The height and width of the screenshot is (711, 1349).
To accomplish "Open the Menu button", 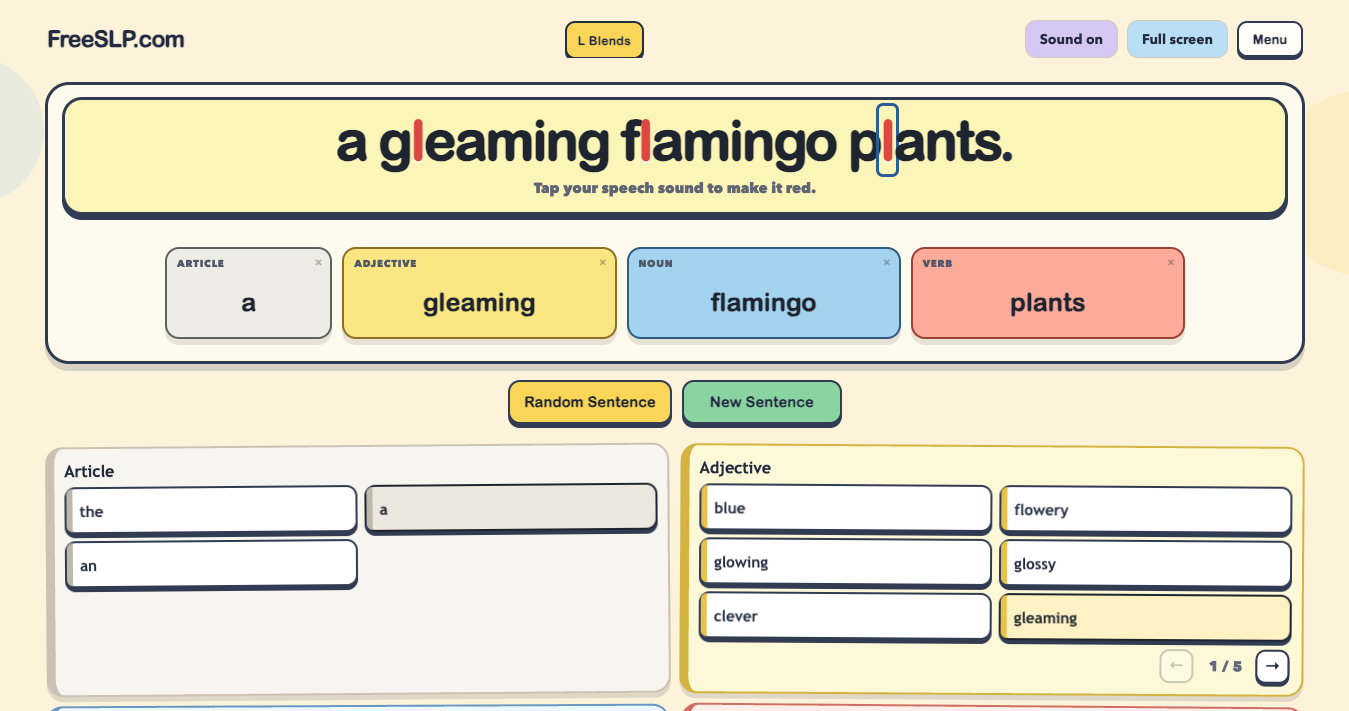I will click(x=1270, y=39).
